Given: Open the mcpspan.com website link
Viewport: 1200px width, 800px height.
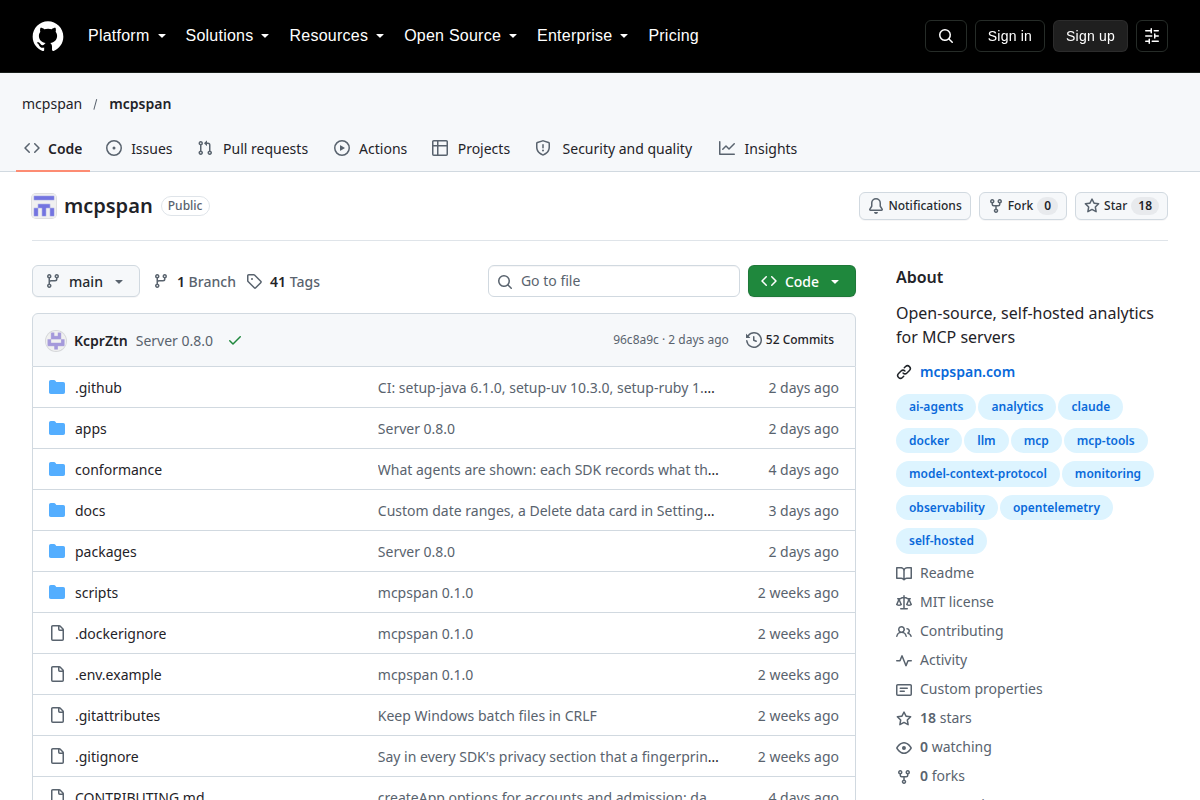Looking at the screenshot, I should coord(968,372).
